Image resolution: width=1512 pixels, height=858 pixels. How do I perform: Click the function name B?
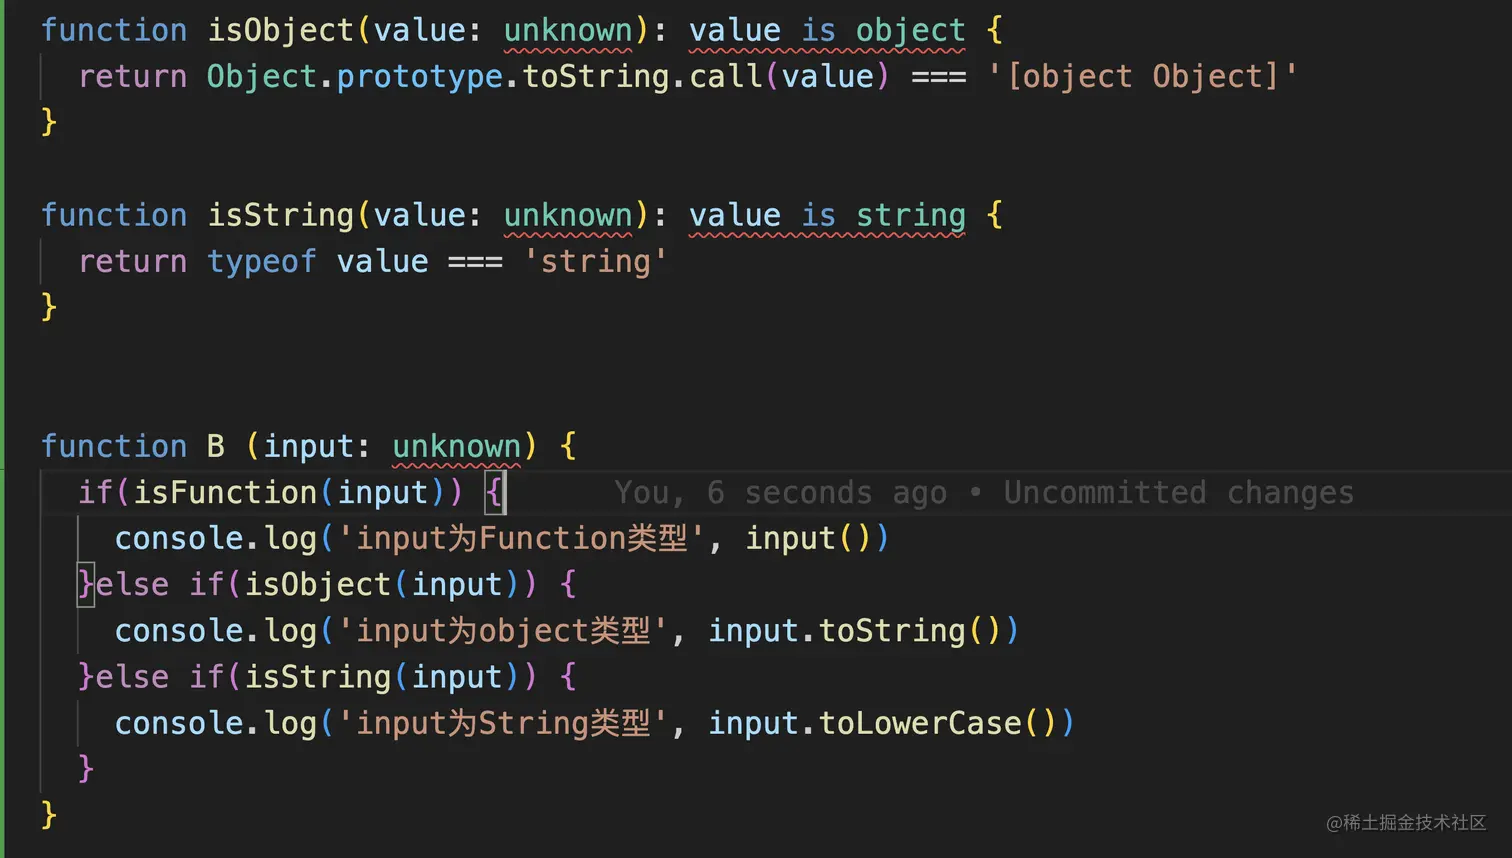(215, 447)
